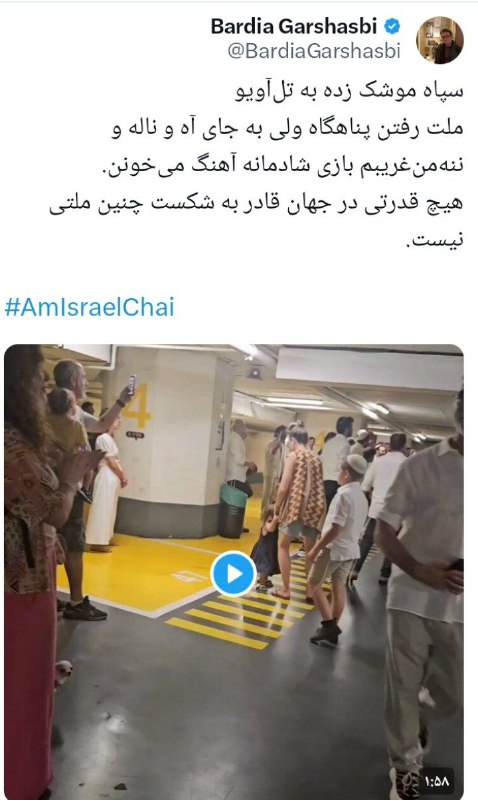Screen dimensions: 478x800
Task: Click the first line of Persian tweet text
Action: pos(349,92)
